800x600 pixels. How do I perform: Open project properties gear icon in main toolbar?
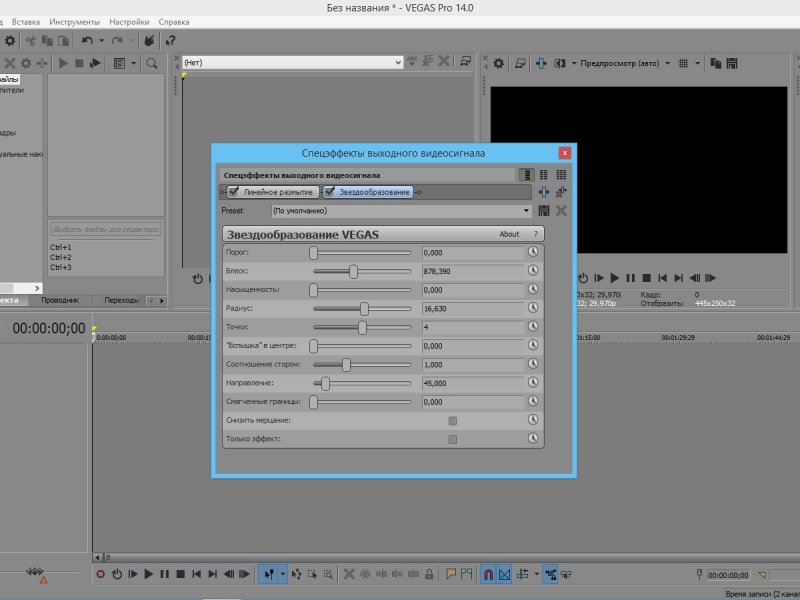coord(10,41)
